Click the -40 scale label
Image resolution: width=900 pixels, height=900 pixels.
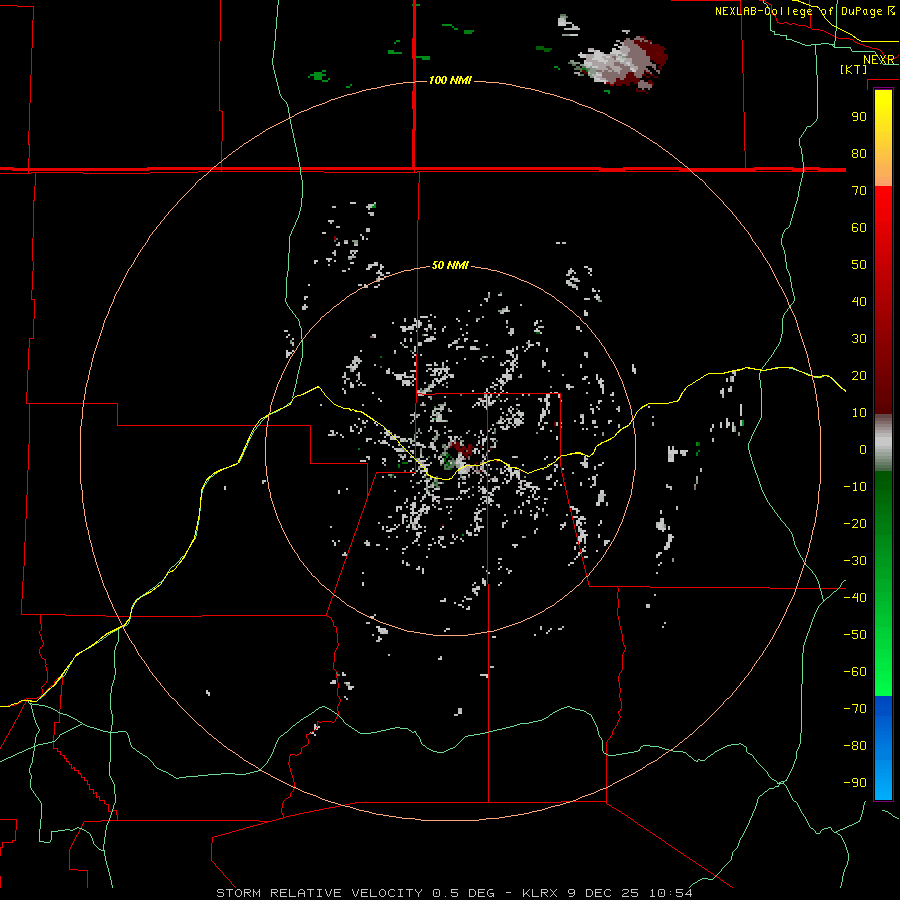pyautogui.click(x=855, y=598)
